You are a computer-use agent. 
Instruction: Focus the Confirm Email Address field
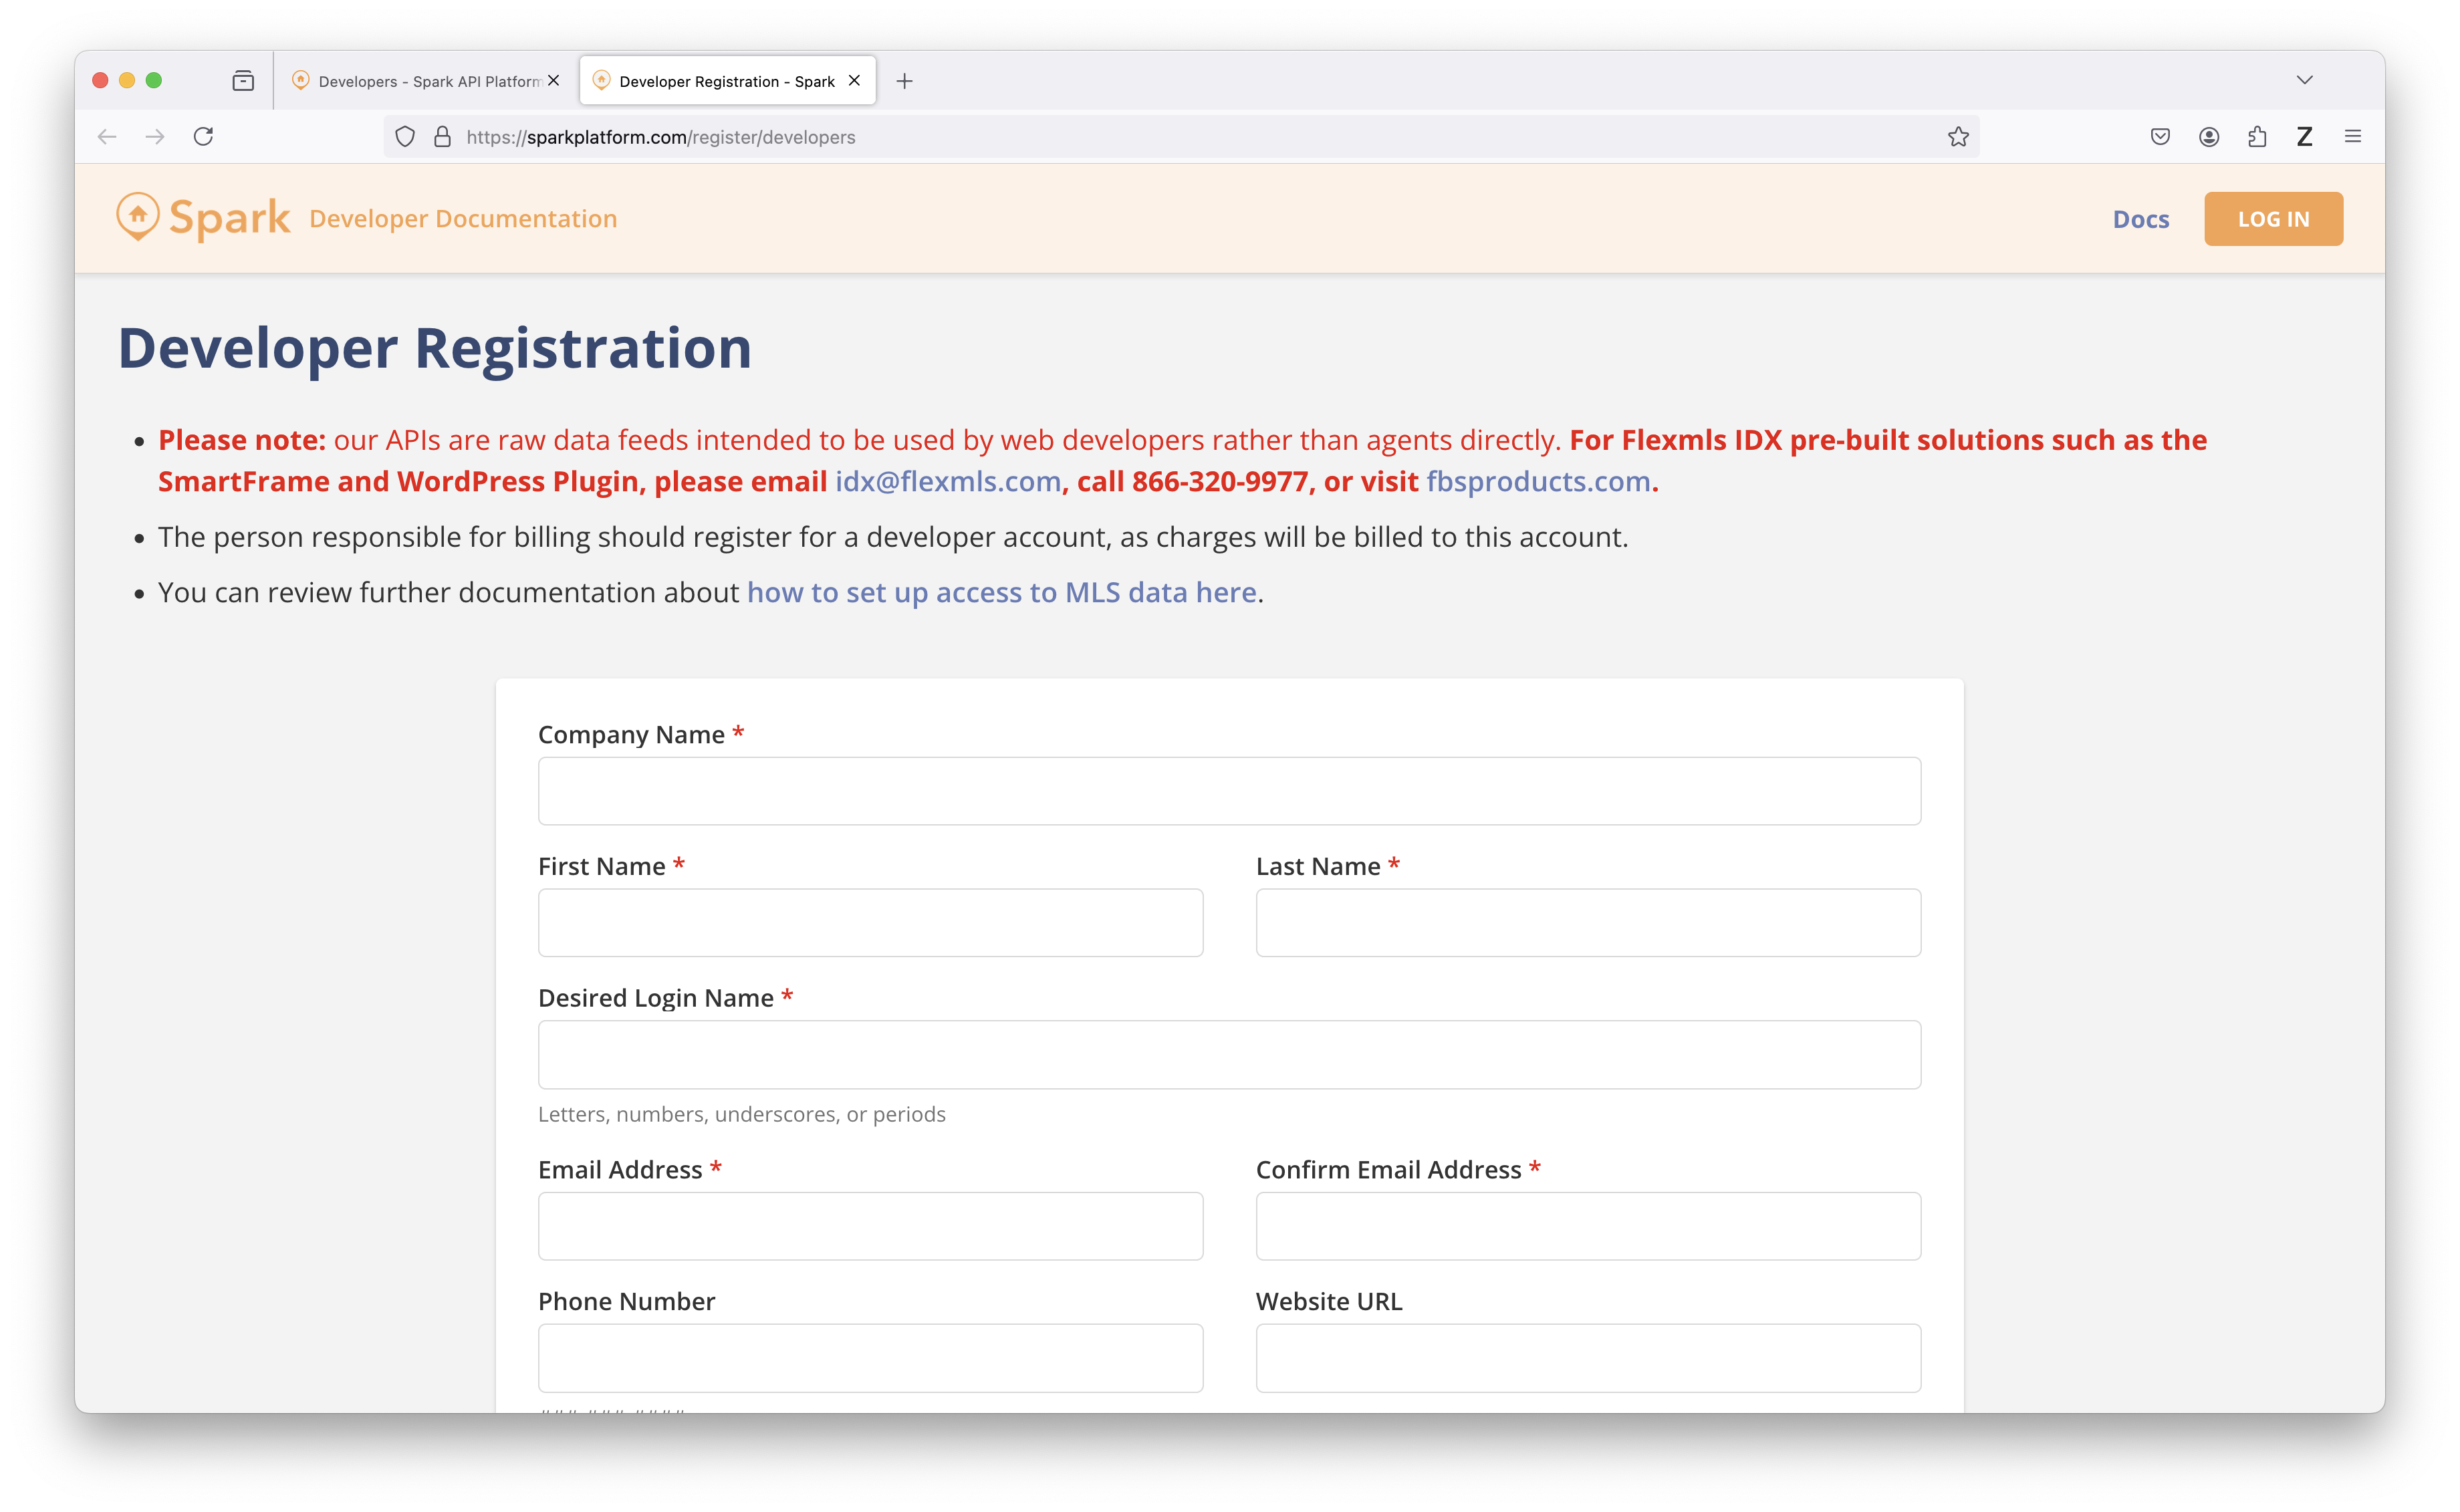tap(1588, 1226)
